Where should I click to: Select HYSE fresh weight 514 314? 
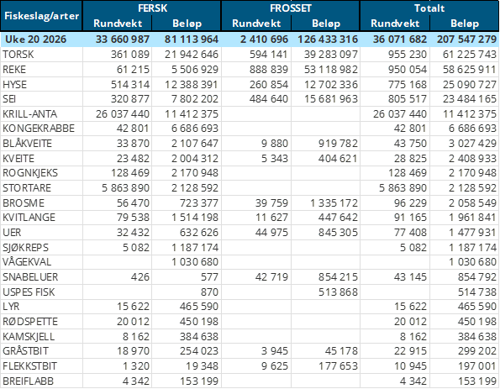pyautogui.click(x=130, y=84)
